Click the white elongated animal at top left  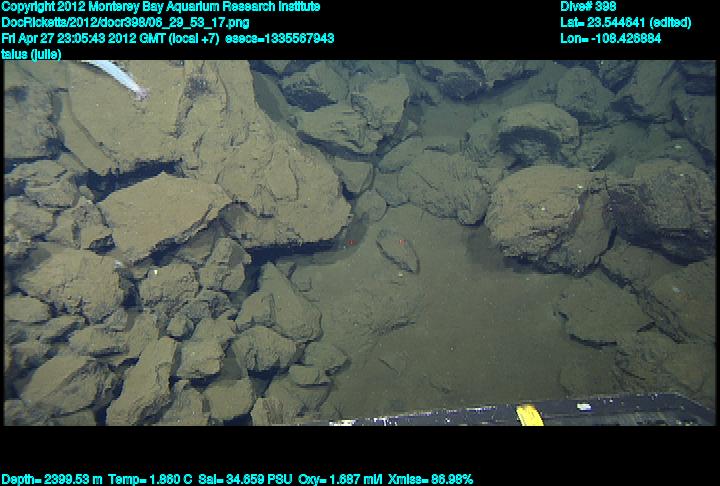tap(113, 76)
